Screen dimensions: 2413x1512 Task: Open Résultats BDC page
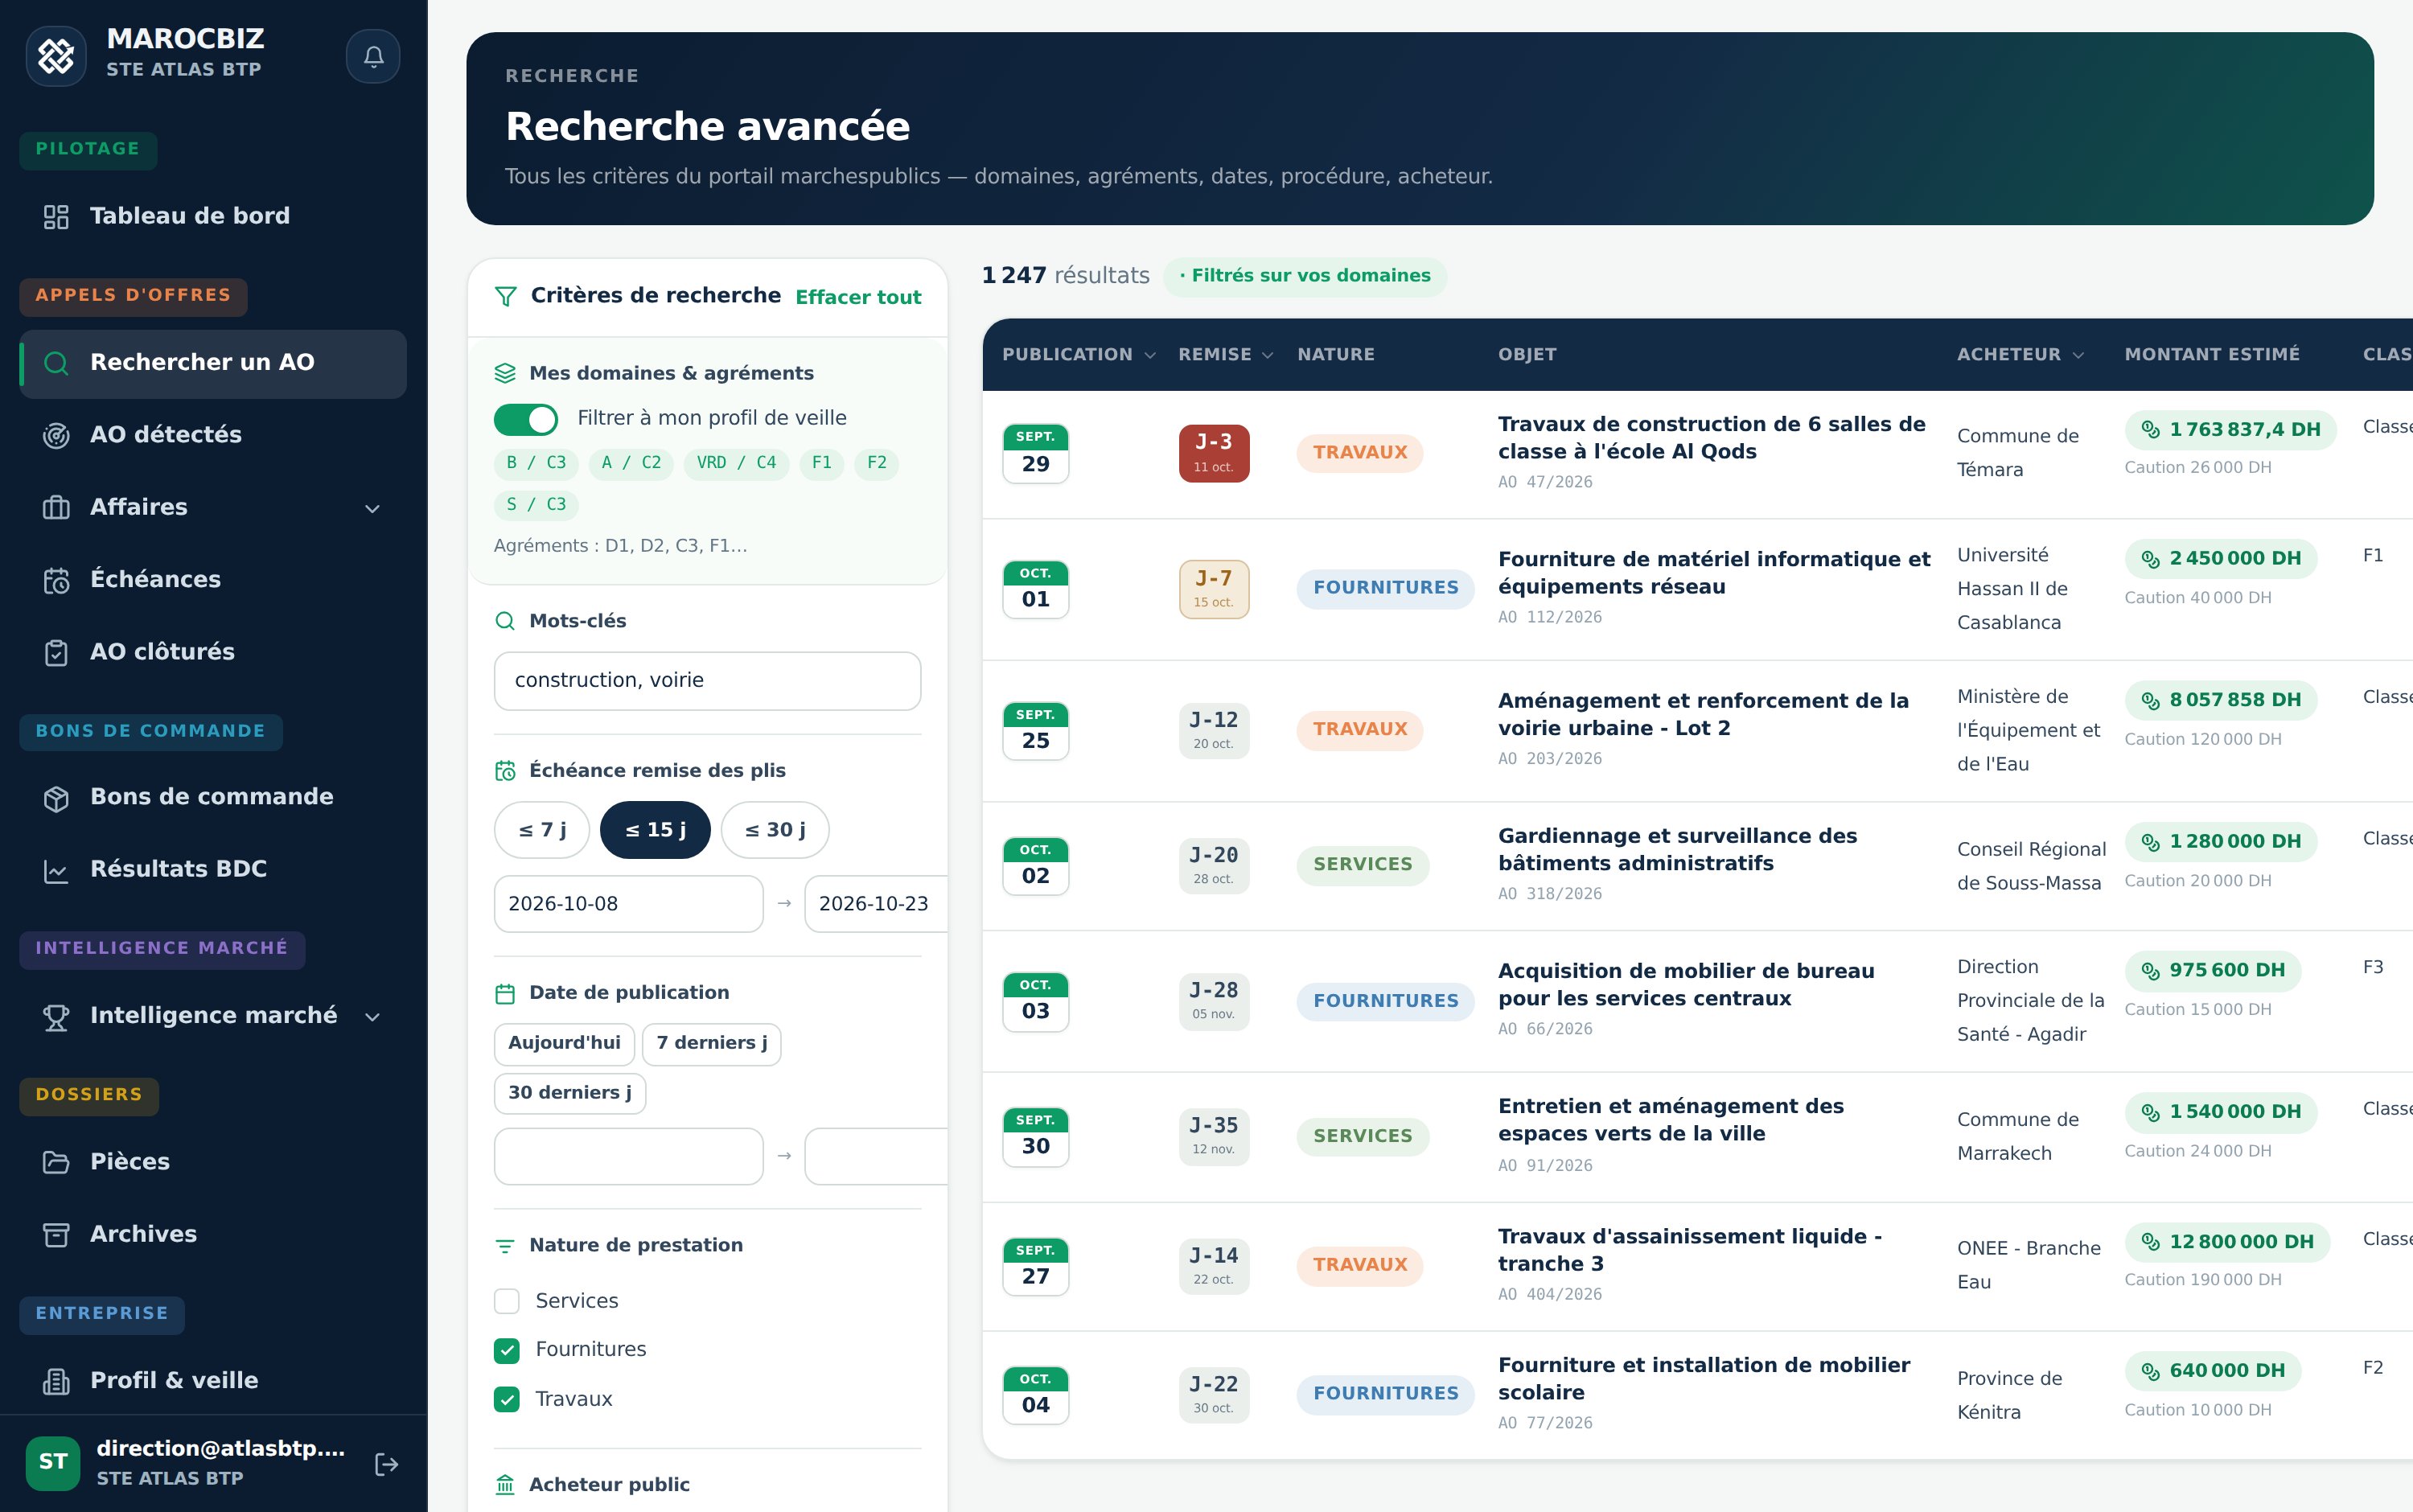point(213,870)
